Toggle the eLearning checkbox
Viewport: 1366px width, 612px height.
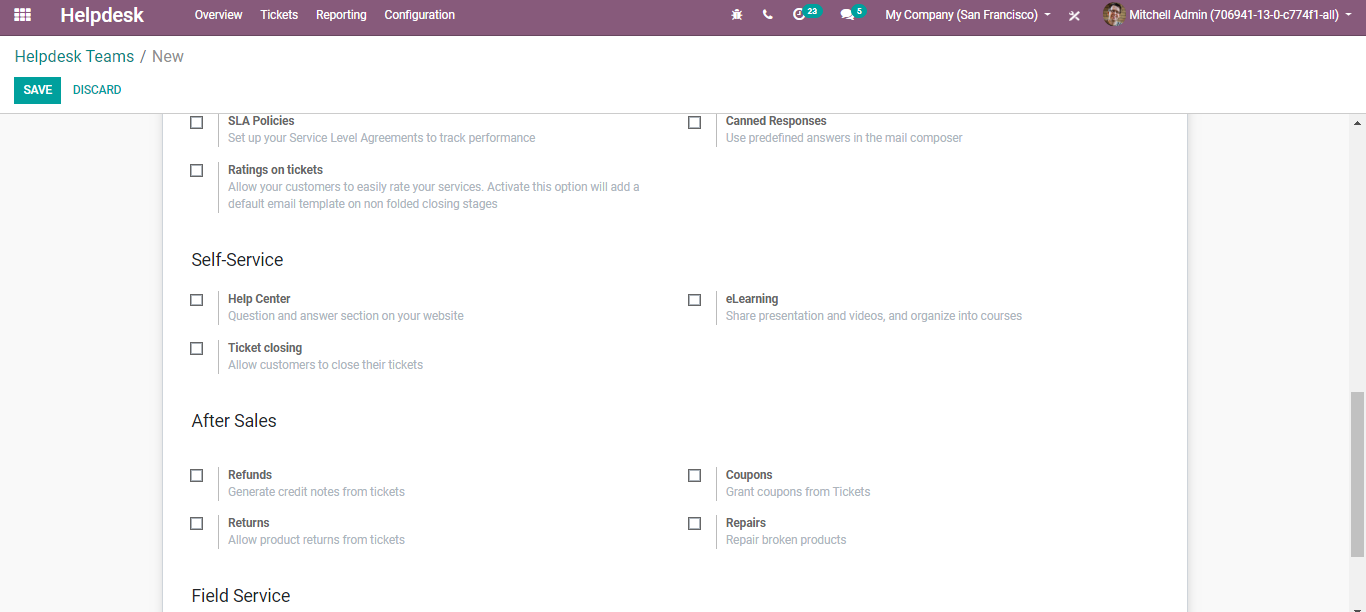tap(695, 300)
